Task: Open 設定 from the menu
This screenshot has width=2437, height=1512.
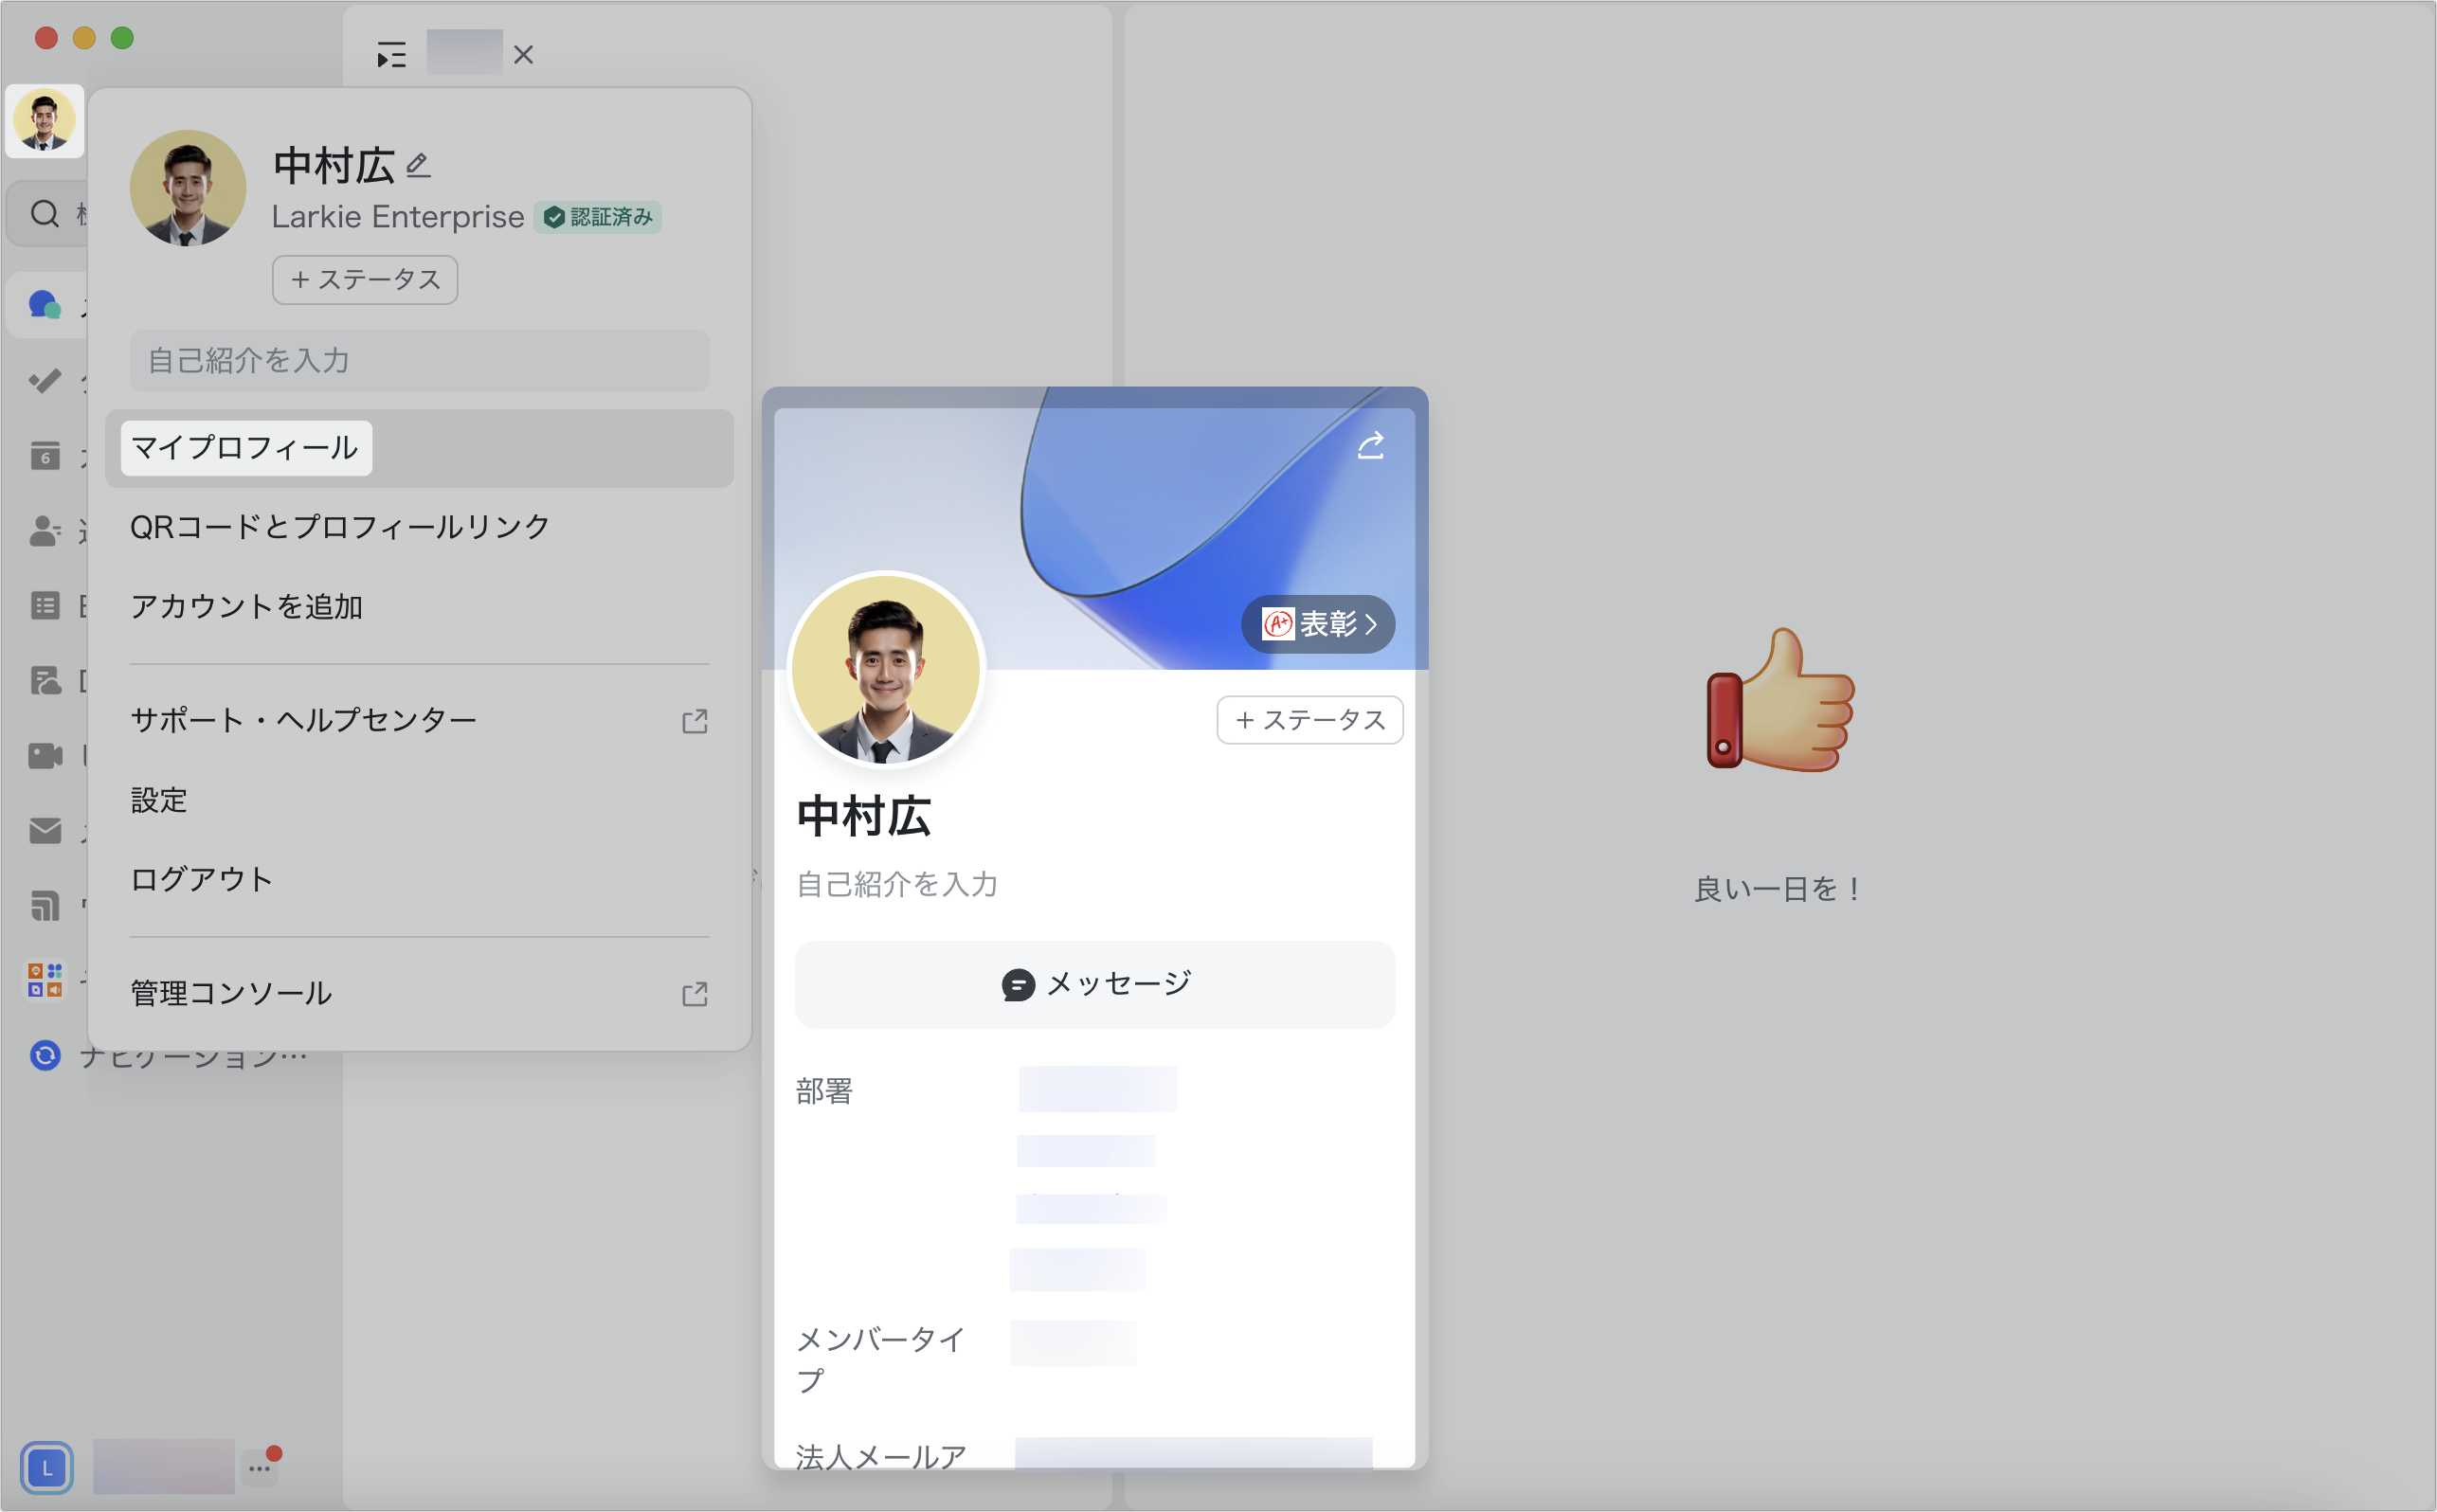Action: point(419,800)
